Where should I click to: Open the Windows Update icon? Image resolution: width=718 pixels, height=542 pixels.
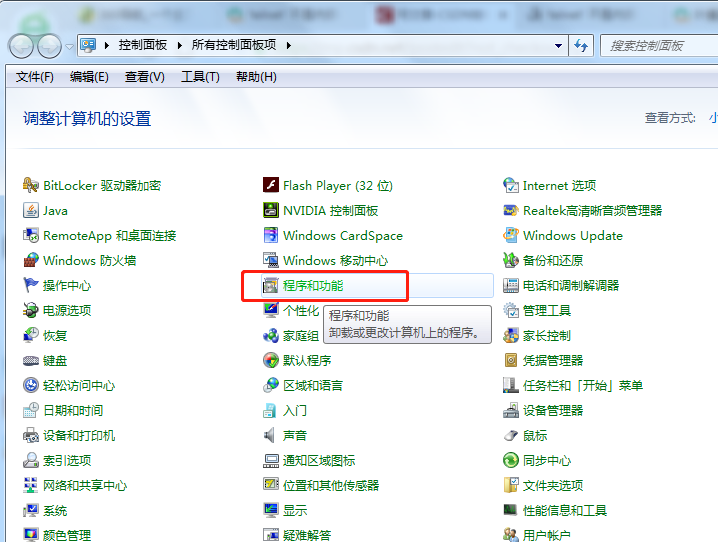point(511,235)
